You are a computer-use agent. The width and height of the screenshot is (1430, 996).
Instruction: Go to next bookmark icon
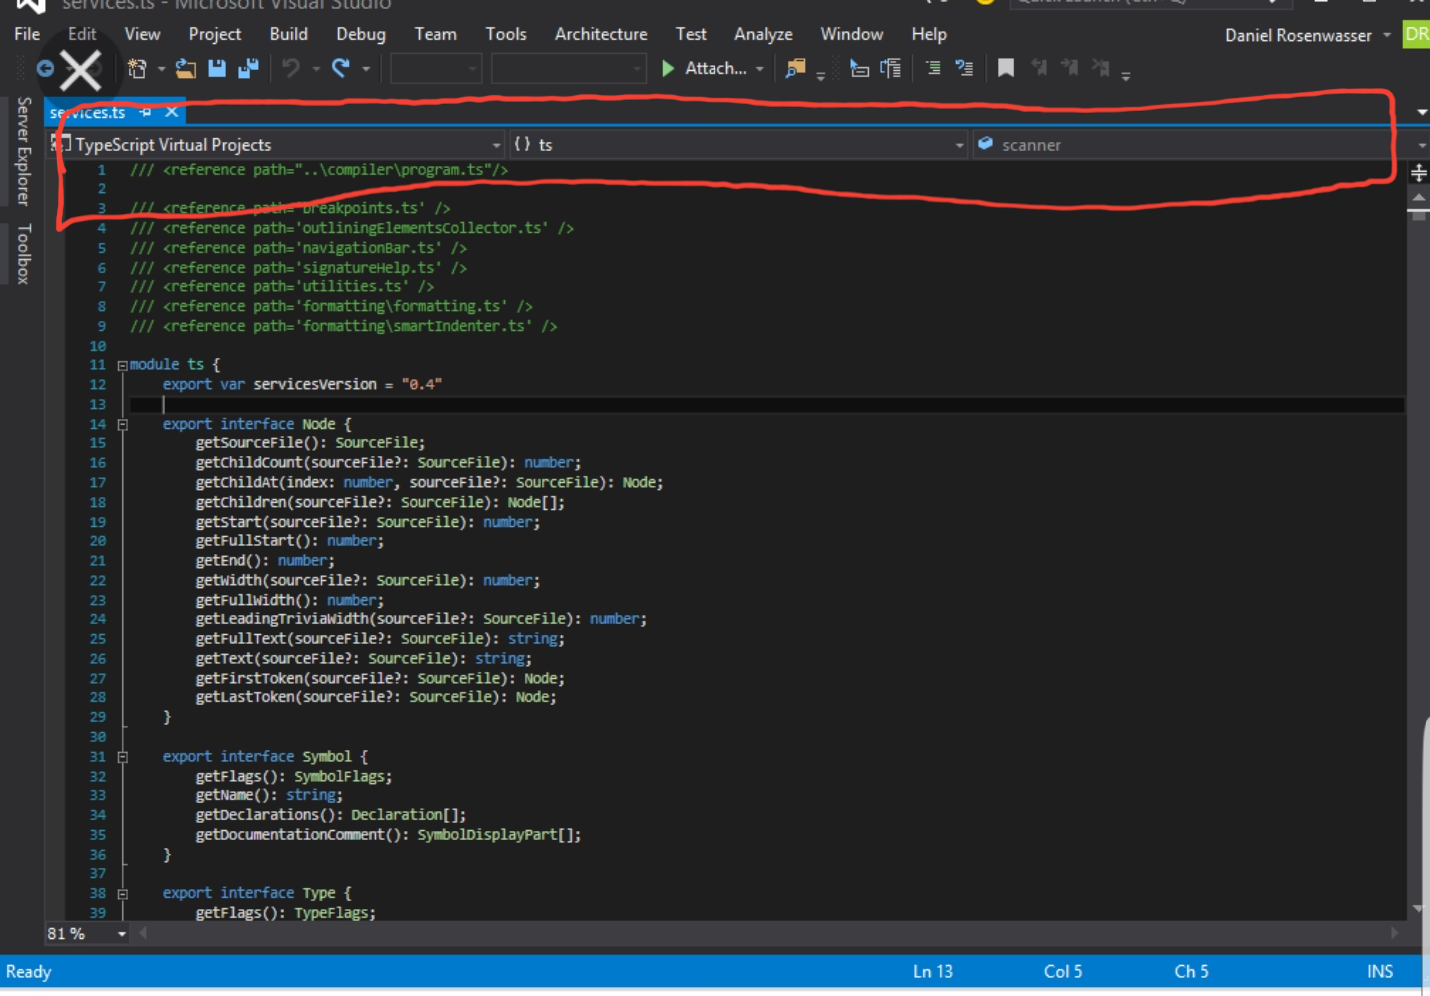click(1070, 68)
